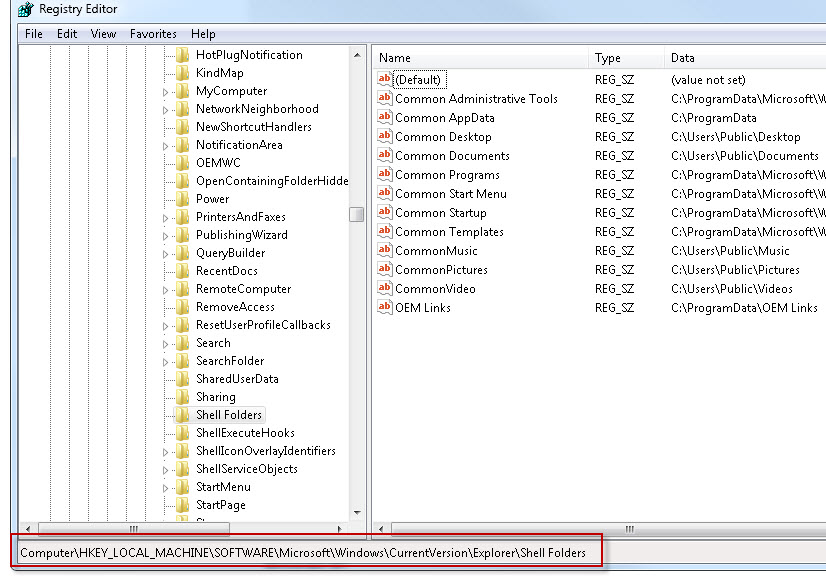Expand the ShellServiceObjects key
This screenshot has width=826, height=581.
pos(165,470)
